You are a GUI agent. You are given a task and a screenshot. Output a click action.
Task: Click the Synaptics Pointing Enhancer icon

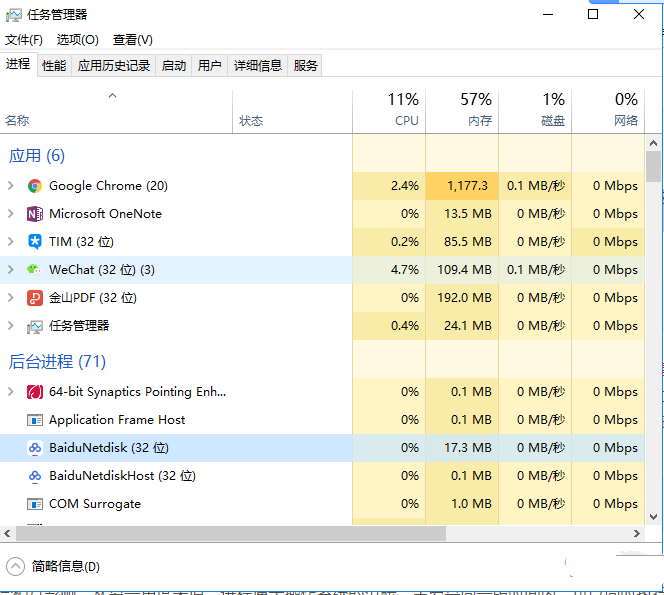click(x=35, y=392)
